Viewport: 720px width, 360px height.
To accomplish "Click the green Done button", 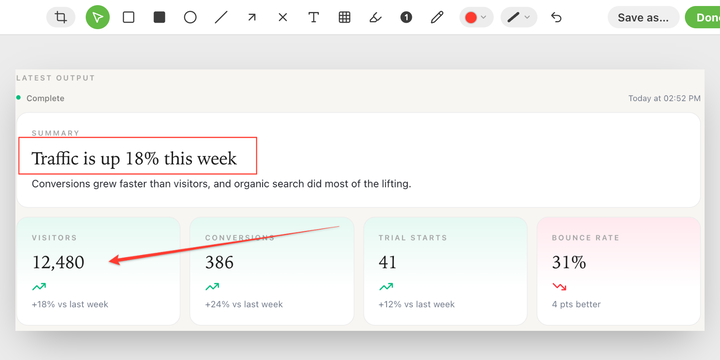I will click(703, 17).
